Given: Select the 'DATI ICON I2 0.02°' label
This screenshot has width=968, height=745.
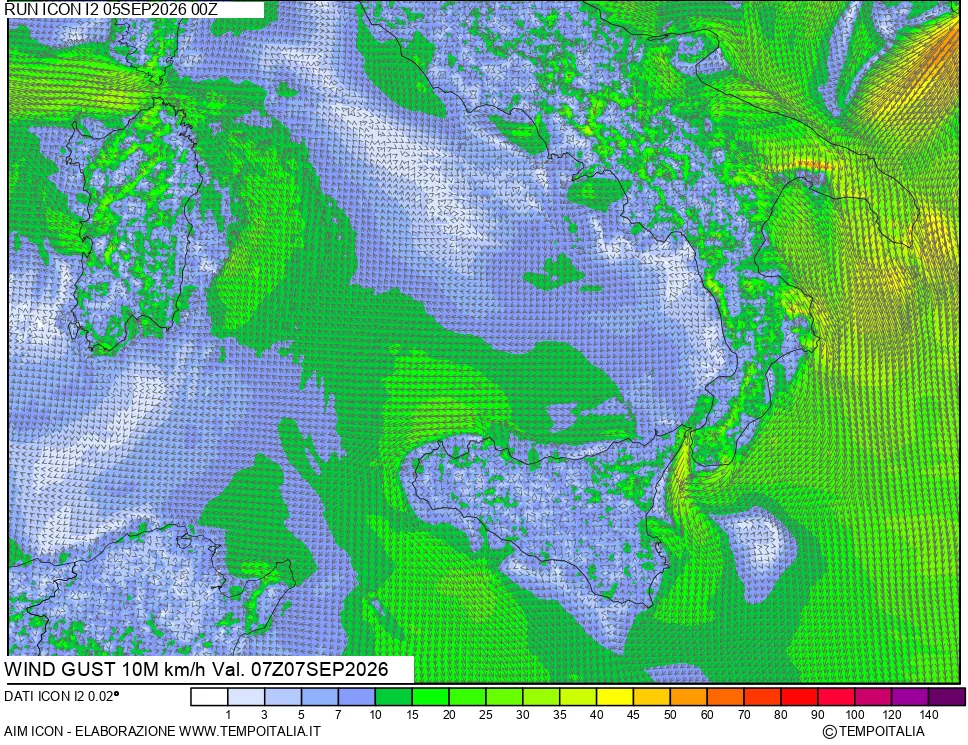Looking at the screenshot, I should [62, 696].
